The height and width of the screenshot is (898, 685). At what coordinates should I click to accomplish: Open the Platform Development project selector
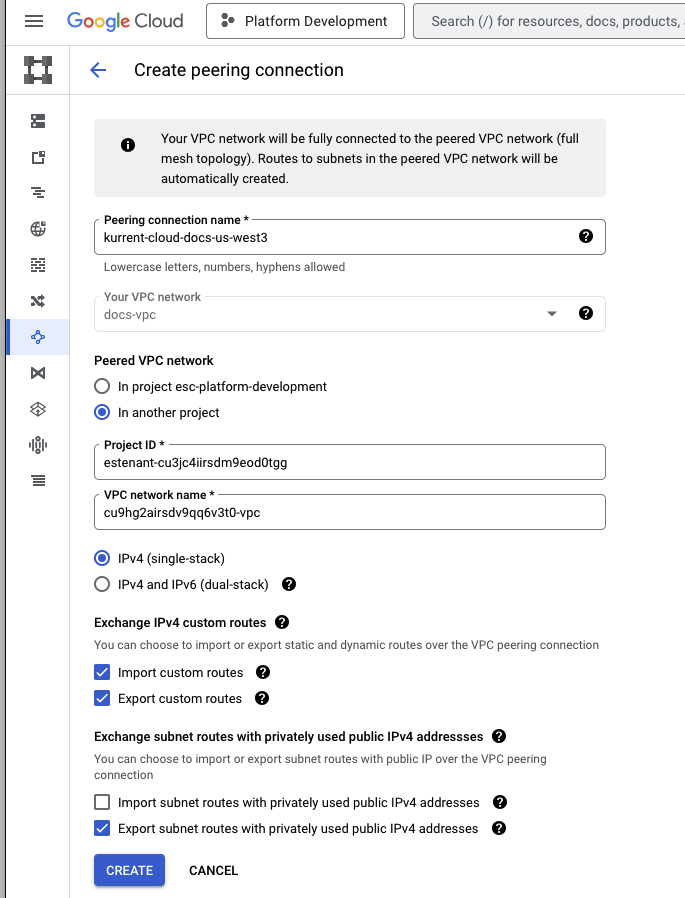click(304, 20)
